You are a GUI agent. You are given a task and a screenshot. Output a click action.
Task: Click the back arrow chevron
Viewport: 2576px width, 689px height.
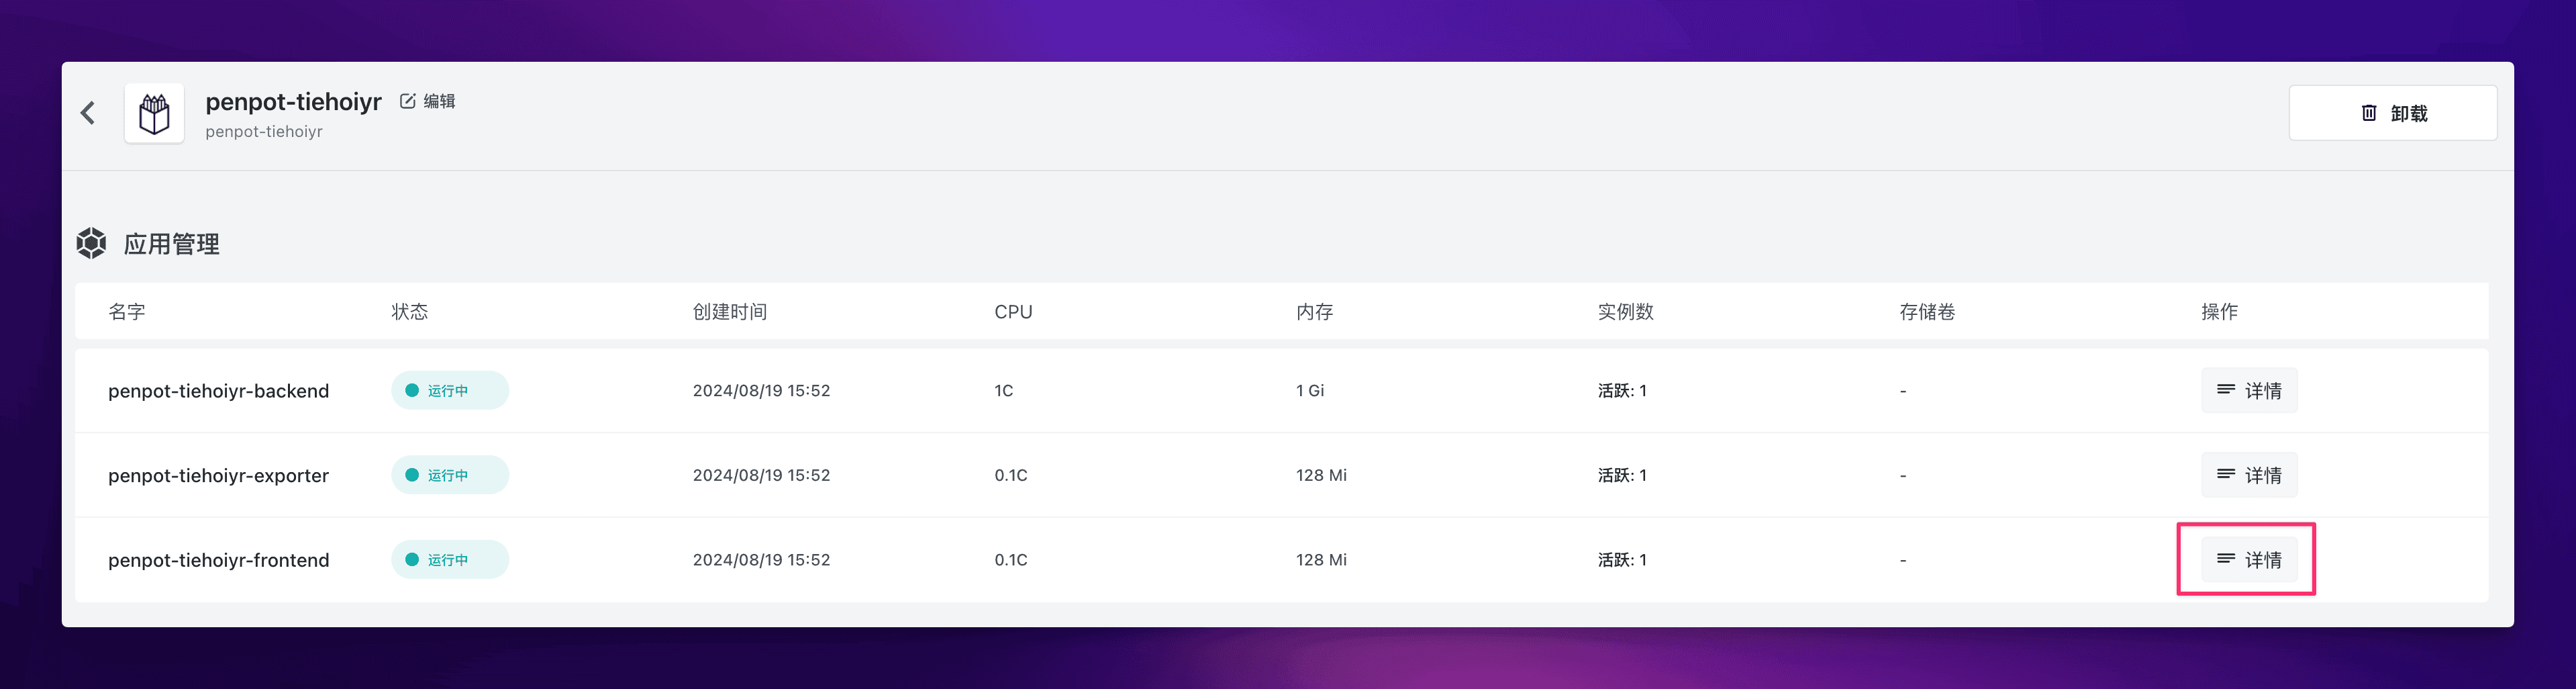coord(88,113)
